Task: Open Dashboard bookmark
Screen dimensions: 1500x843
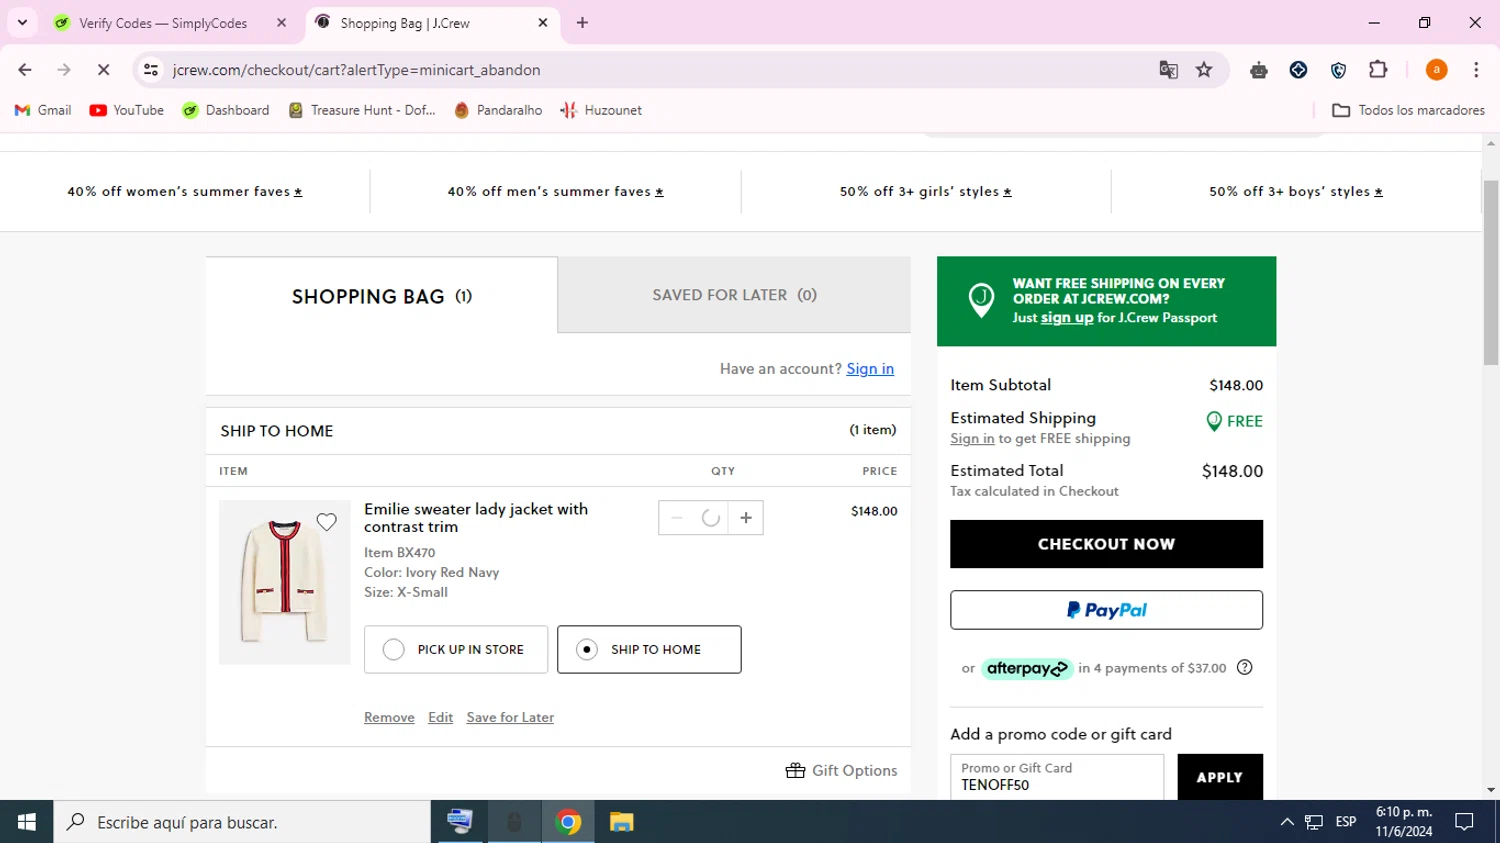Action: tap(226, 110)
